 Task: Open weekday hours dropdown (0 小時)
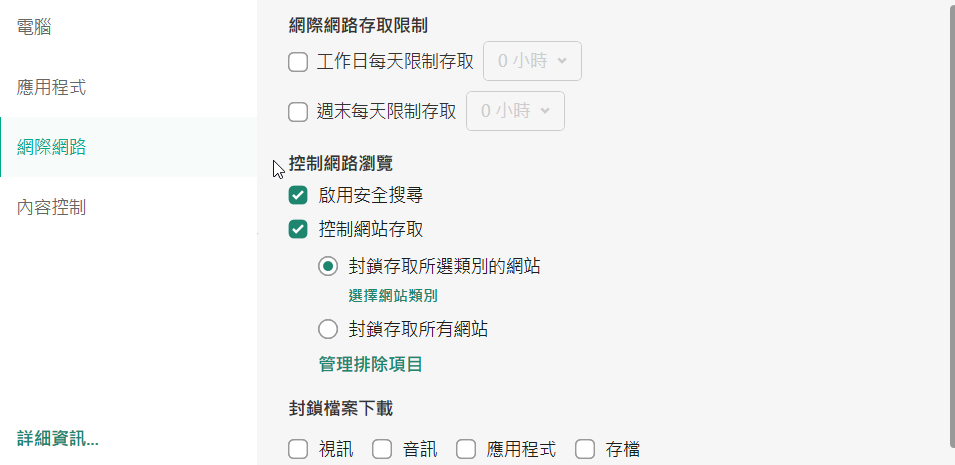532,61
